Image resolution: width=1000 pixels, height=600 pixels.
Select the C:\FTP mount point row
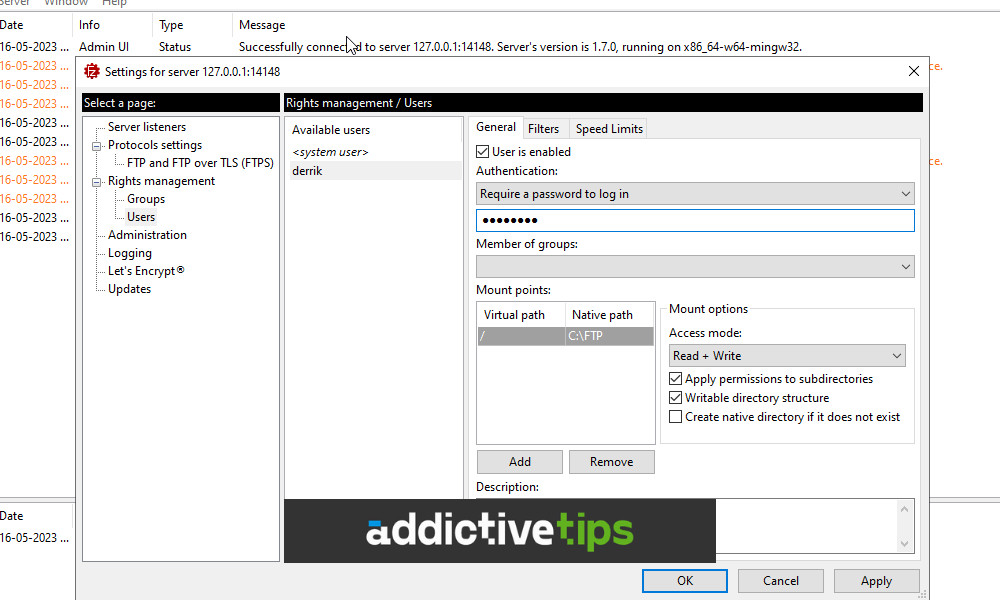click(x=565, y=336)
